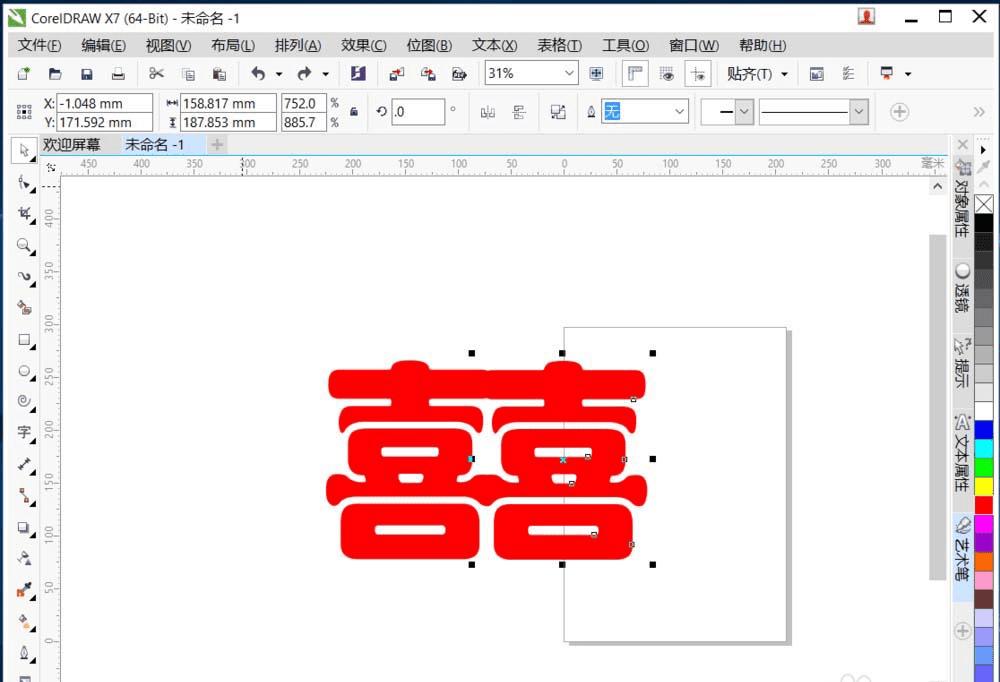Open the 编辑(E) menu
This screenshot has width=1000, height=682.
tap(103, 45)
